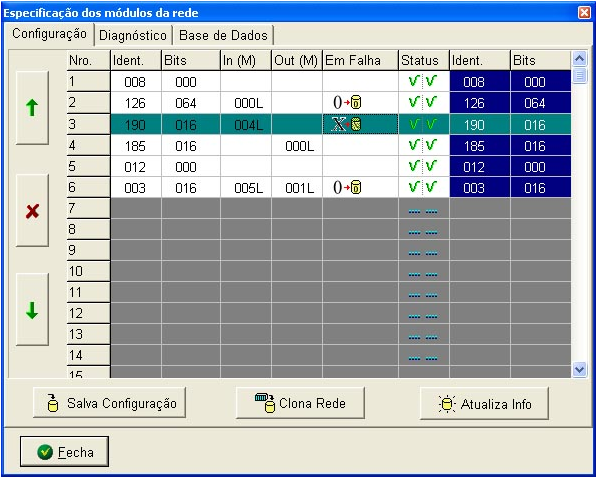
Task: Click the X Em Falha icon in row 3
Action: click(x=347, y=124)
